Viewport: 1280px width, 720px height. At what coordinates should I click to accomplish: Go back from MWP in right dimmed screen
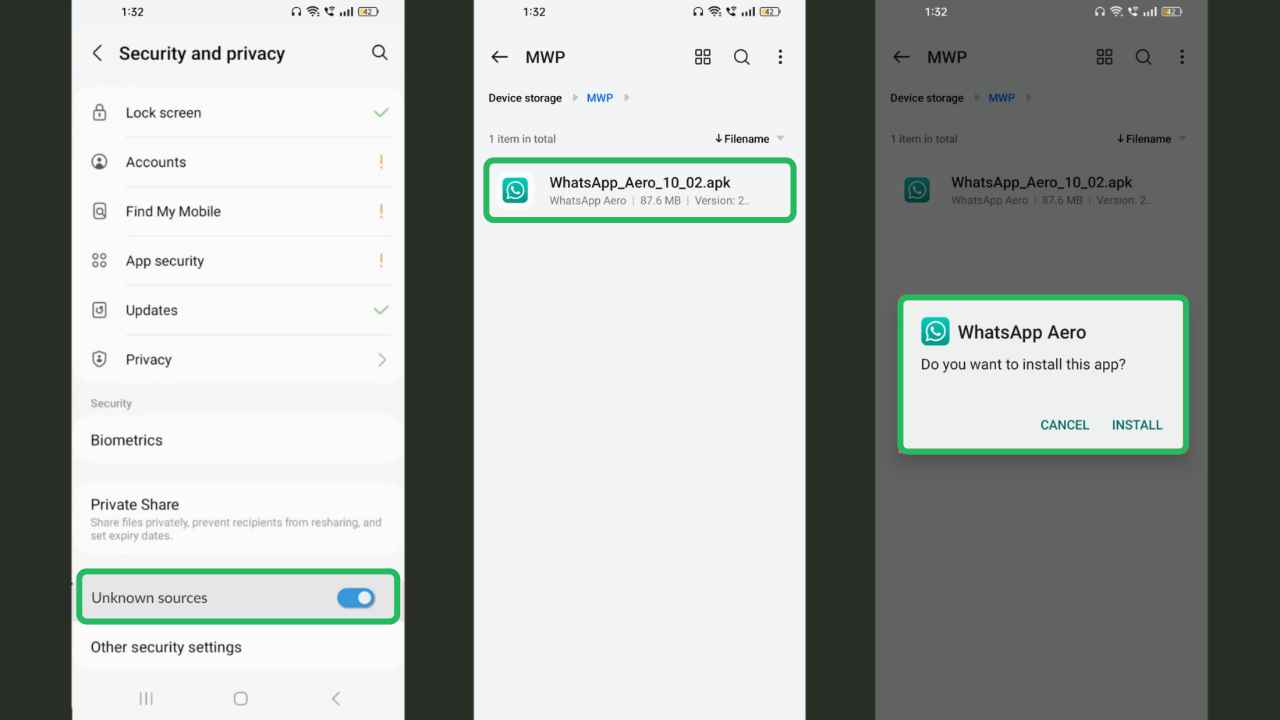click(x=901, y=57)
